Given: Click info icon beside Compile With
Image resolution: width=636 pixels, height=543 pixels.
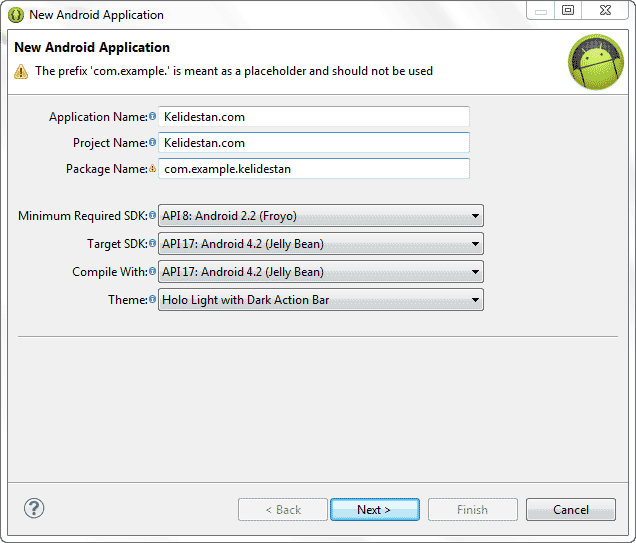Looking at the screenshot, I should tap(152, 271).
